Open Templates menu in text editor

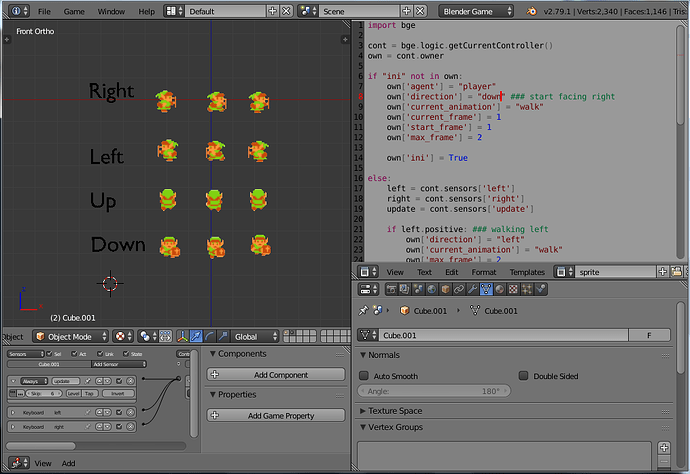point(527,272)
